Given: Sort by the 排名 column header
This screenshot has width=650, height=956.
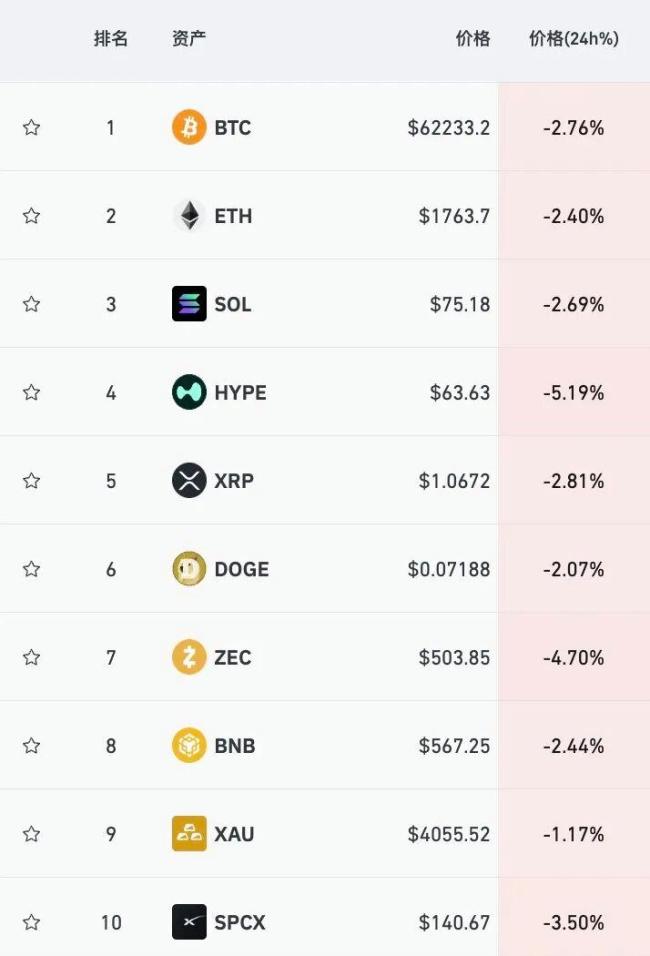Looking at the screenshot, I should click(111, 39).
